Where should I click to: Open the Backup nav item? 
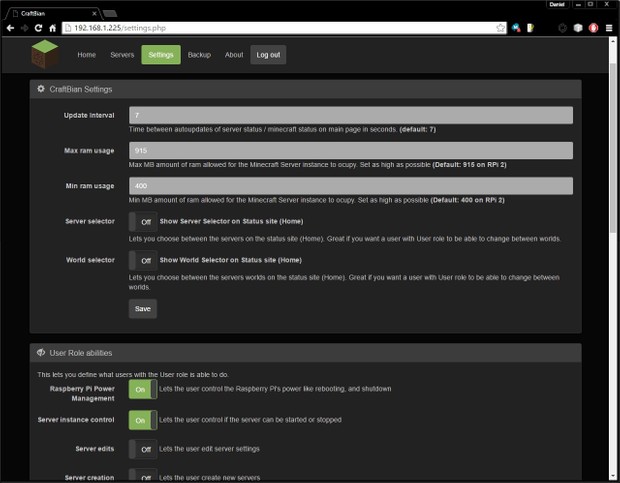199,55
